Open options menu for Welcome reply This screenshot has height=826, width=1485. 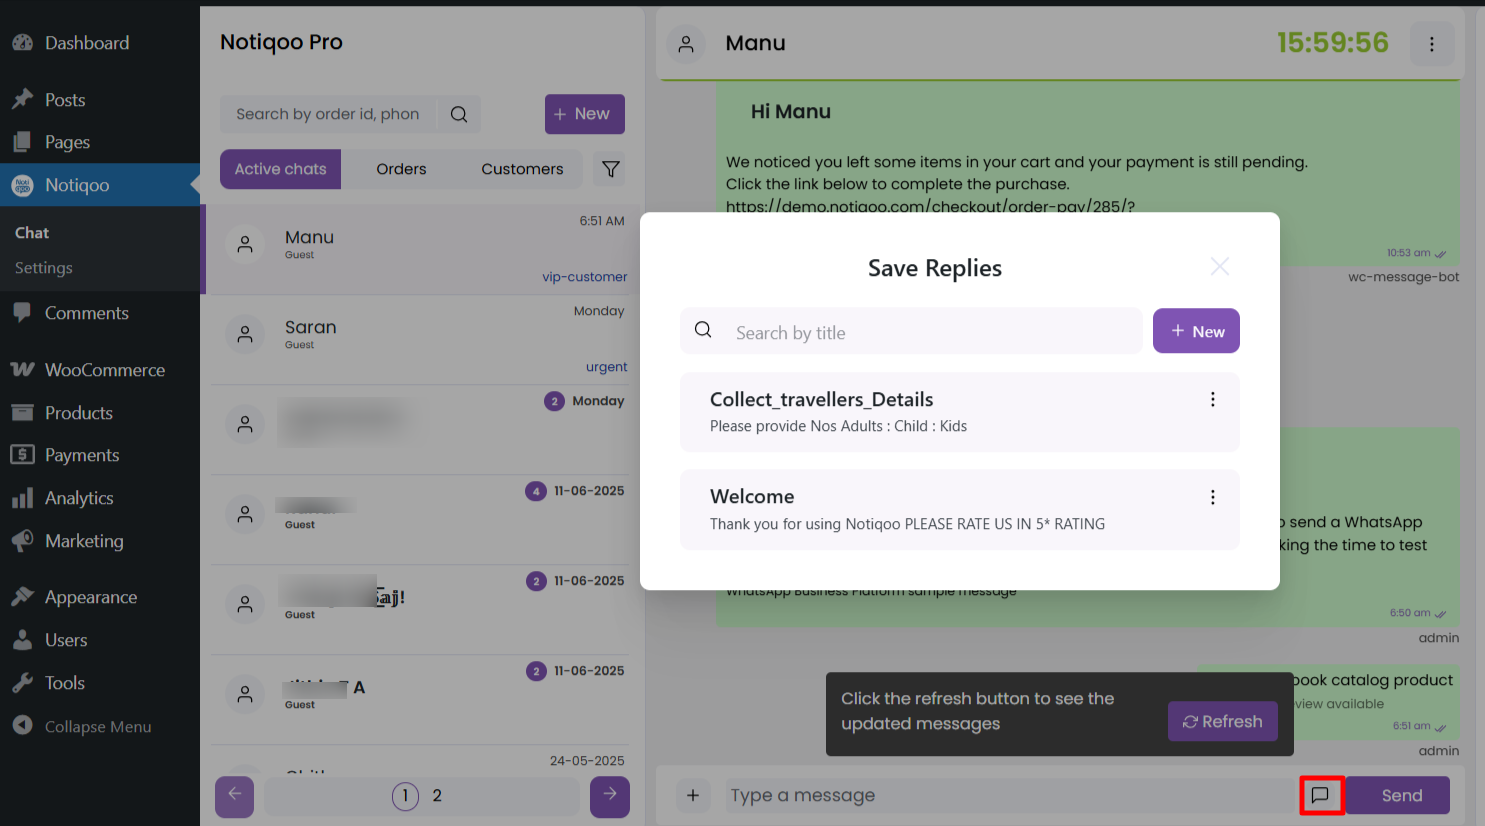(1212, 497)
